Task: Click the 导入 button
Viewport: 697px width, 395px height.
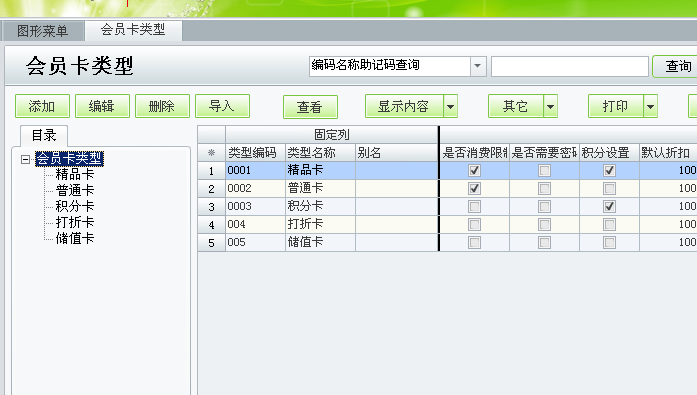Action: 222,106
